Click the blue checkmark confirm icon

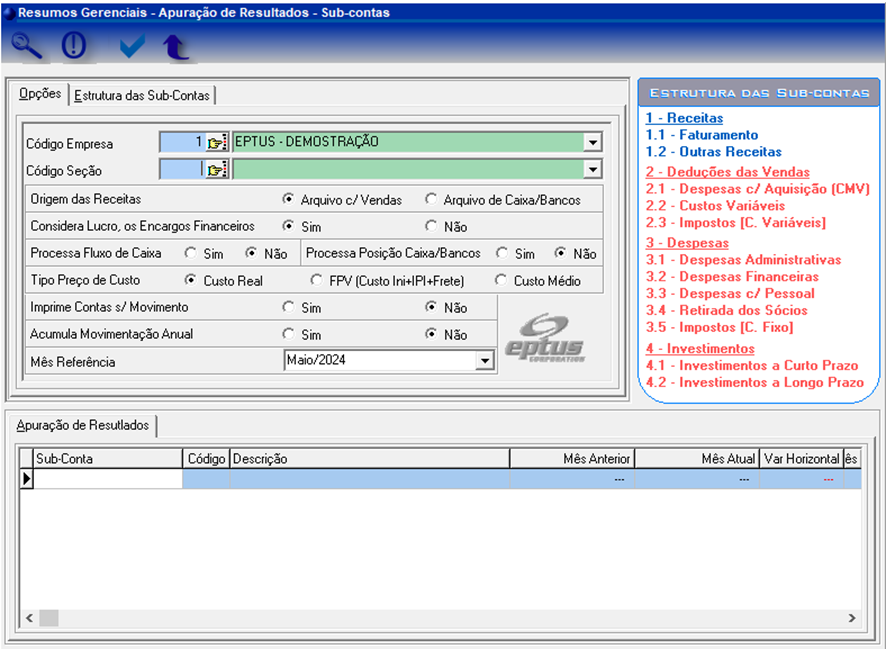[x=130, y=46]
